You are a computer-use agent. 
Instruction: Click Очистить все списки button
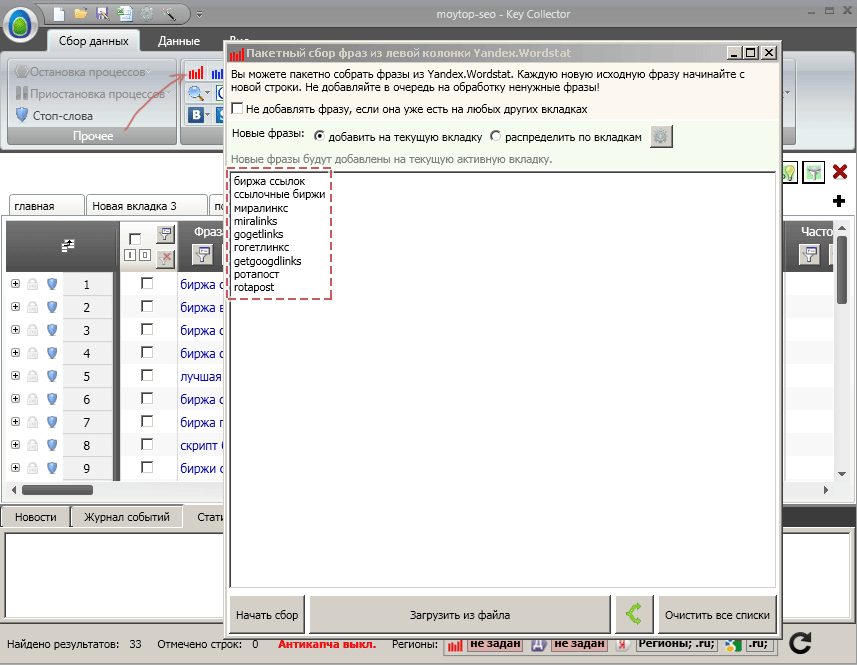point(717,615)
